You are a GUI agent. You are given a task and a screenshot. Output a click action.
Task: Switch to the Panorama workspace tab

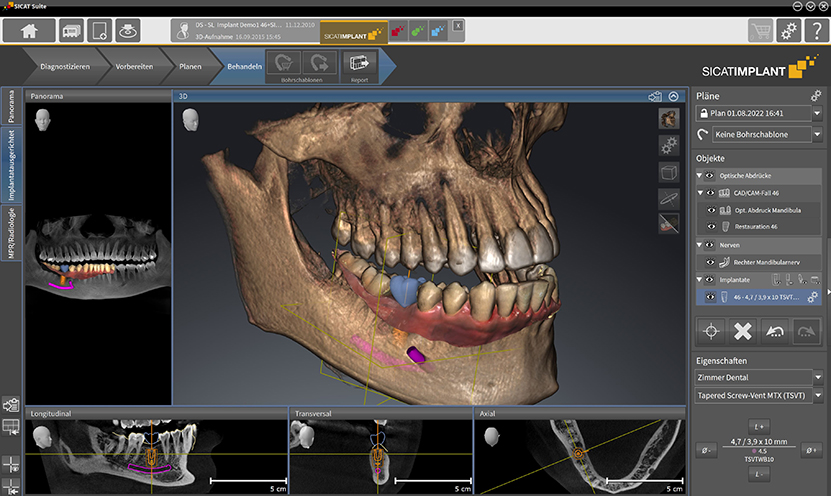click(11, 106)
